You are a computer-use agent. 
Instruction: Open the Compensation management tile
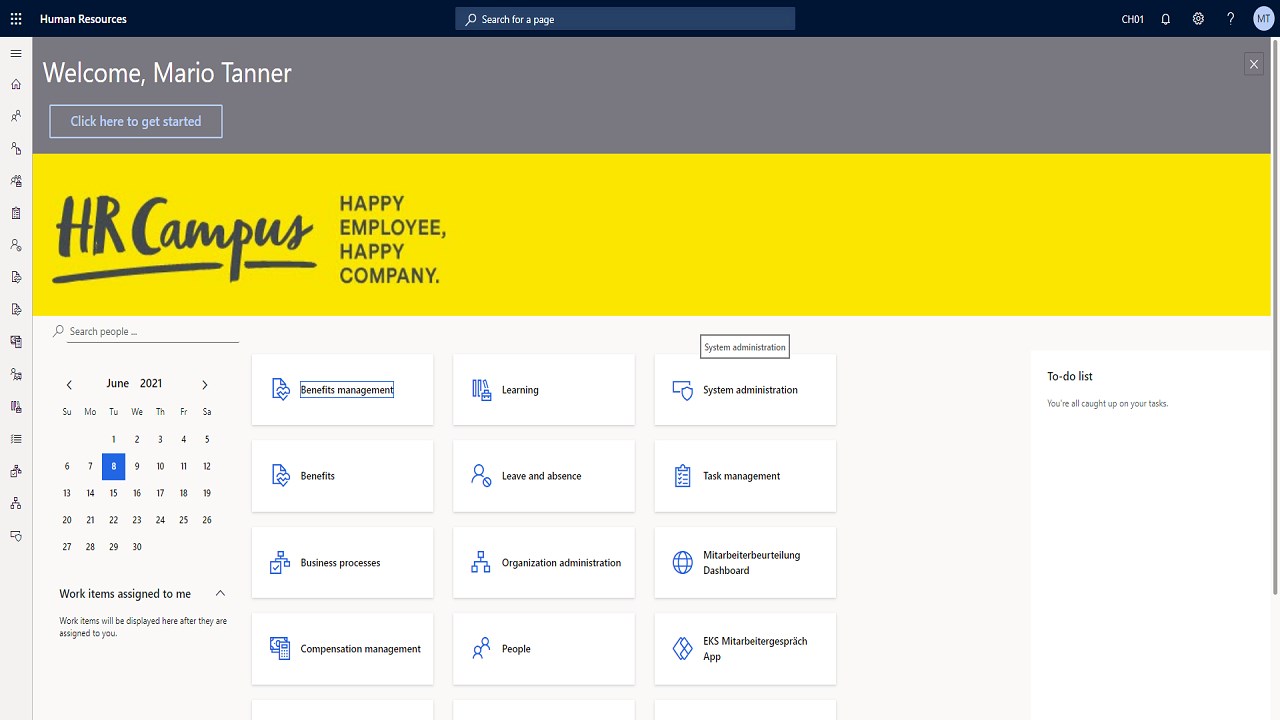[x=342, y=649]
